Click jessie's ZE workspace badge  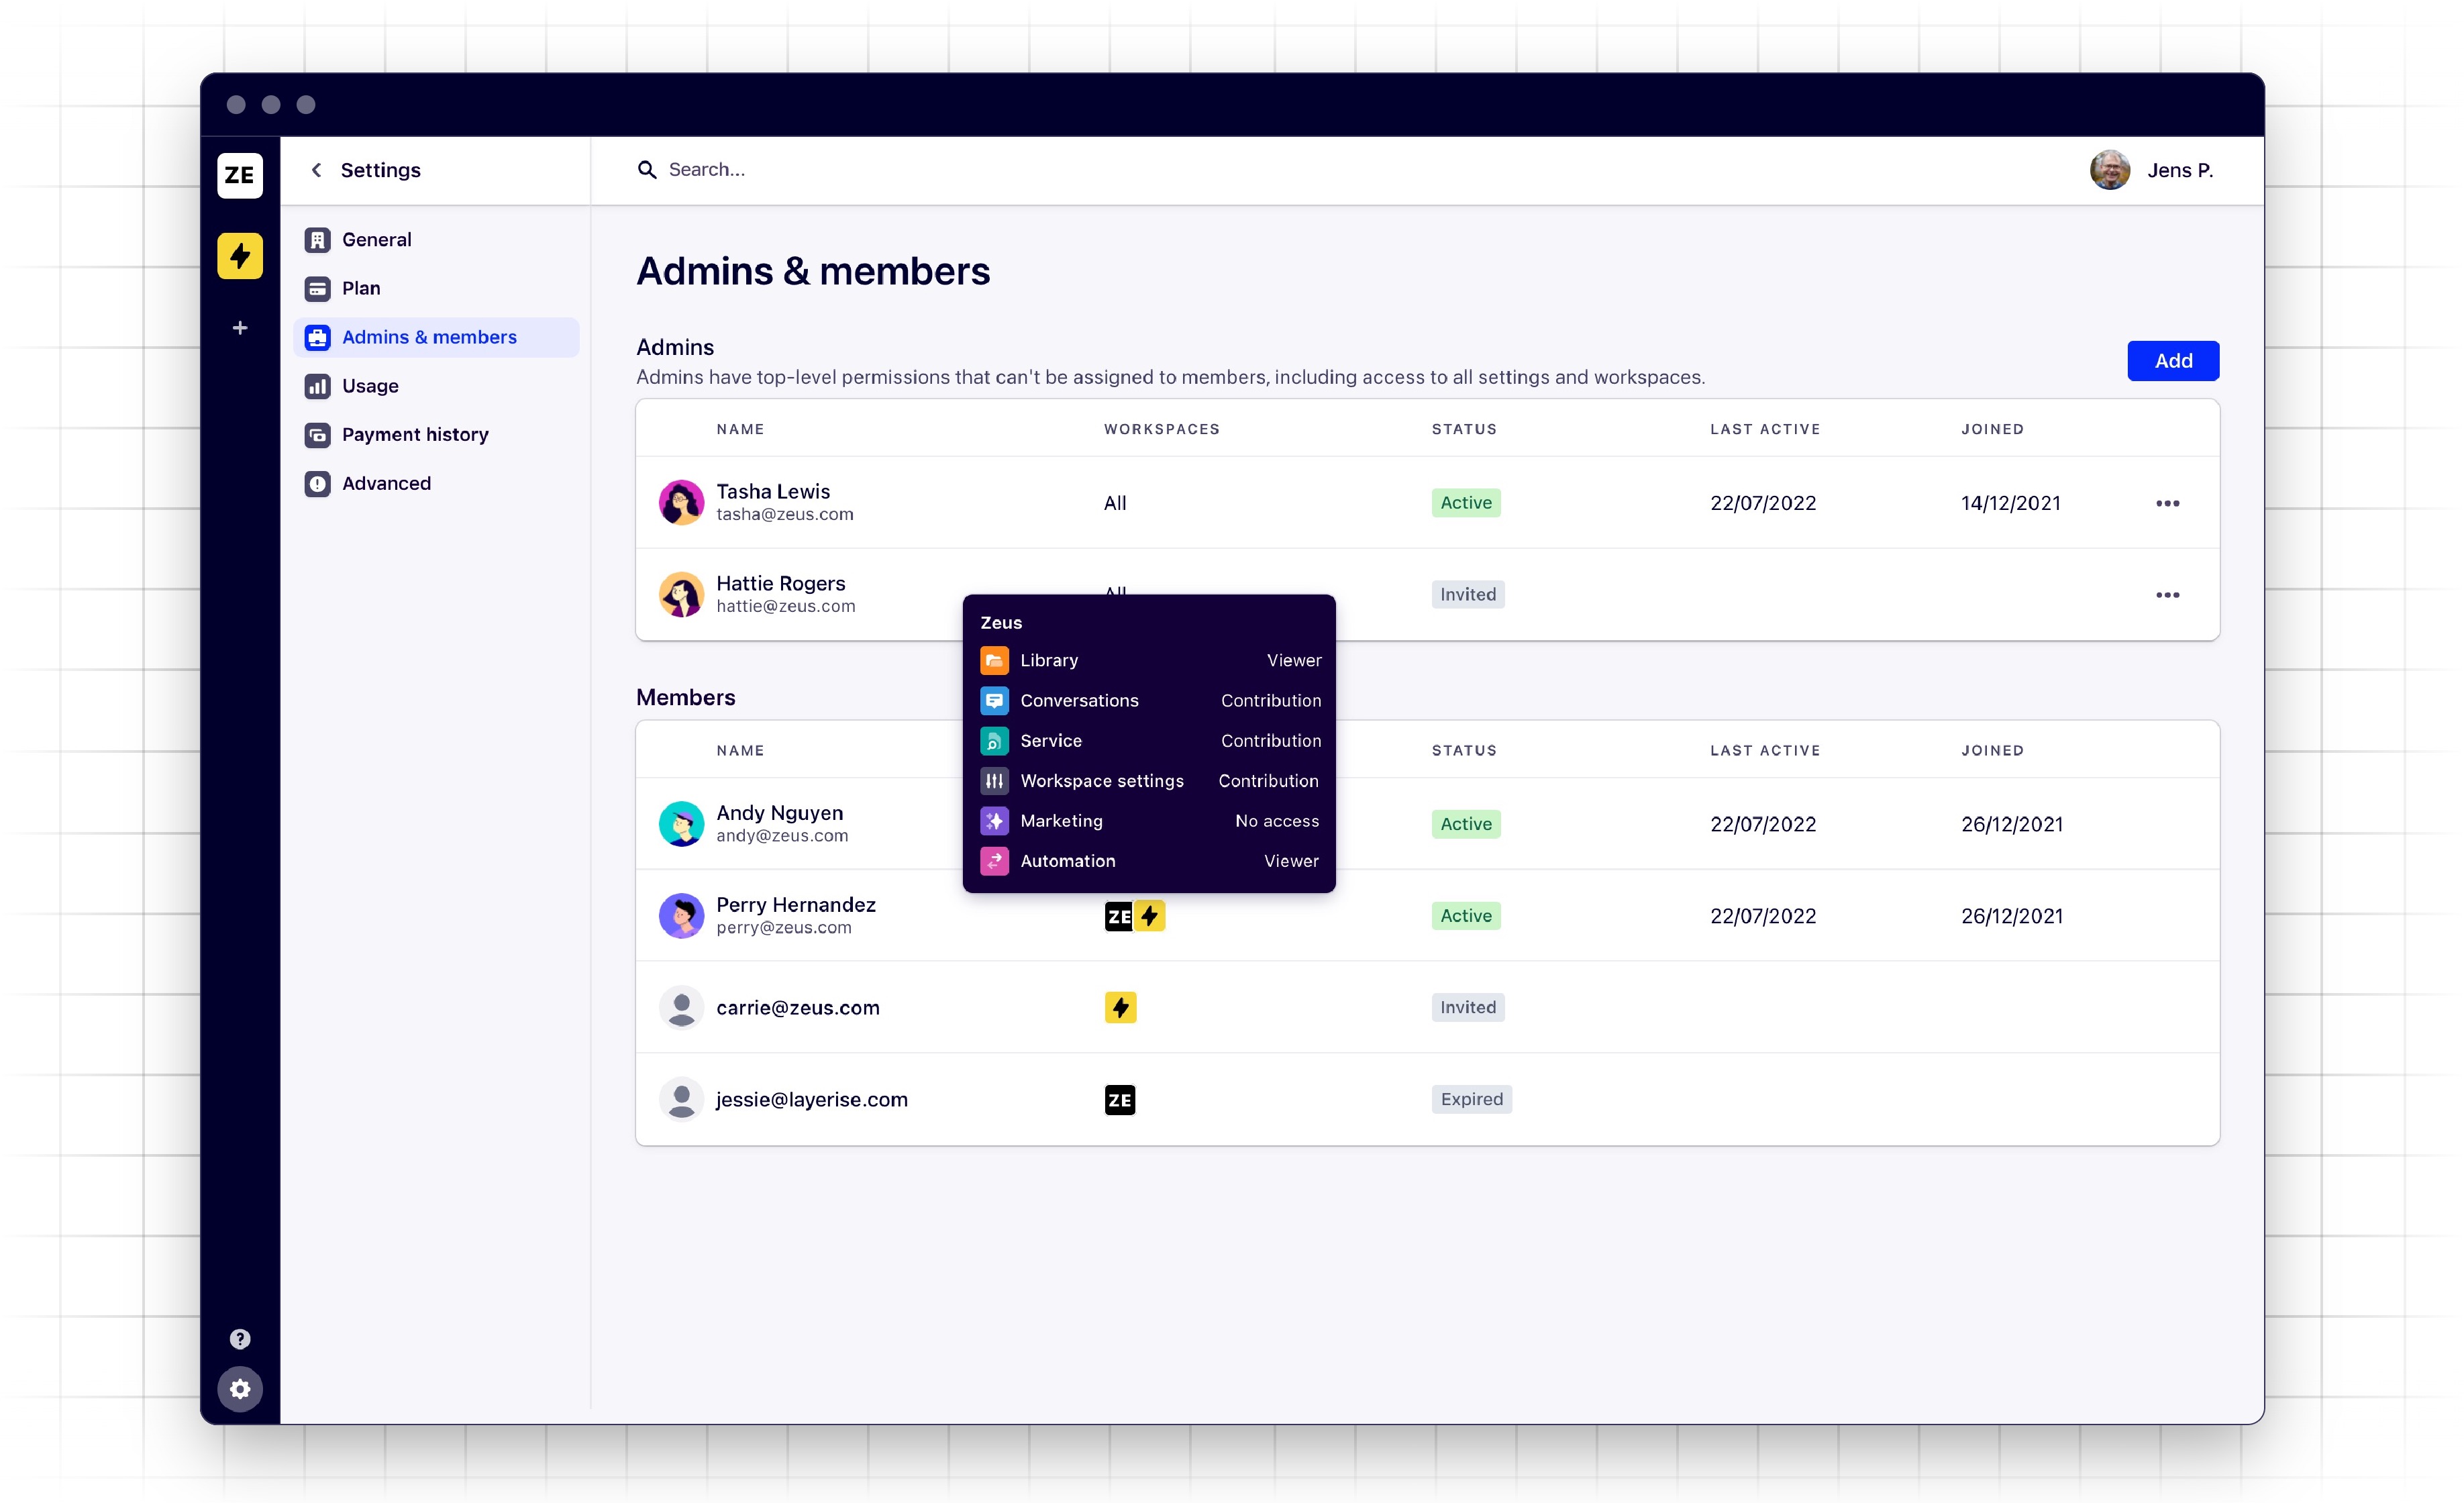click(x=1120, y=1100)
